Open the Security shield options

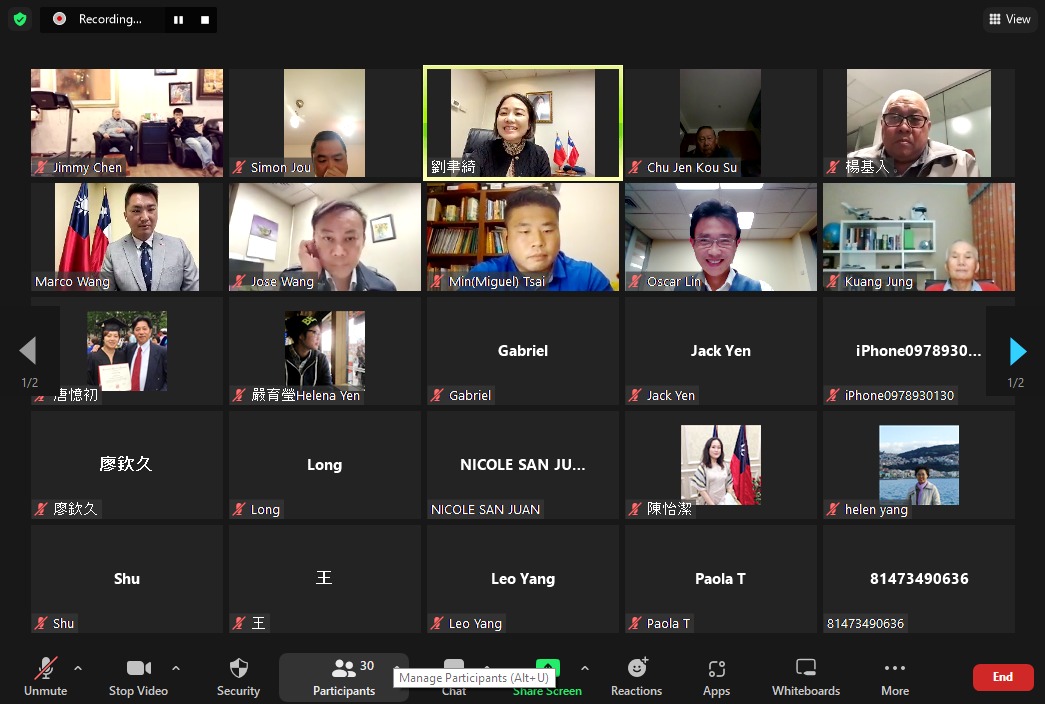coord(238,676)
